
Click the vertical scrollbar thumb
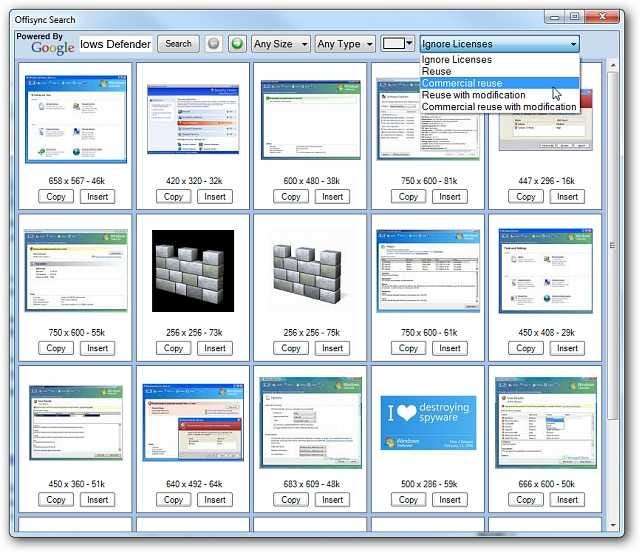pos(613,245)
